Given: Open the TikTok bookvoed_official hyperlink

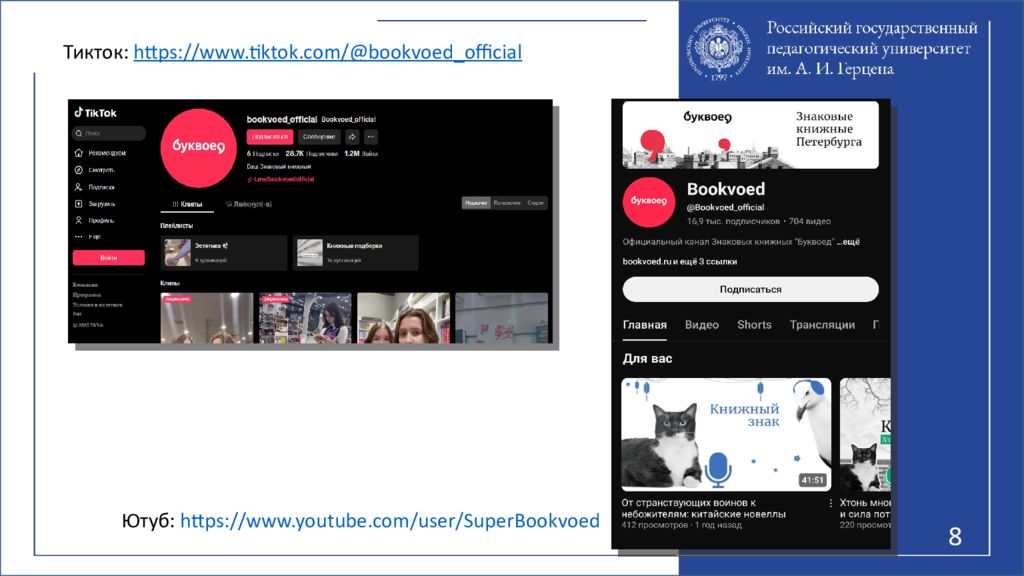Looking at the screenshot, I should [328, 52].
